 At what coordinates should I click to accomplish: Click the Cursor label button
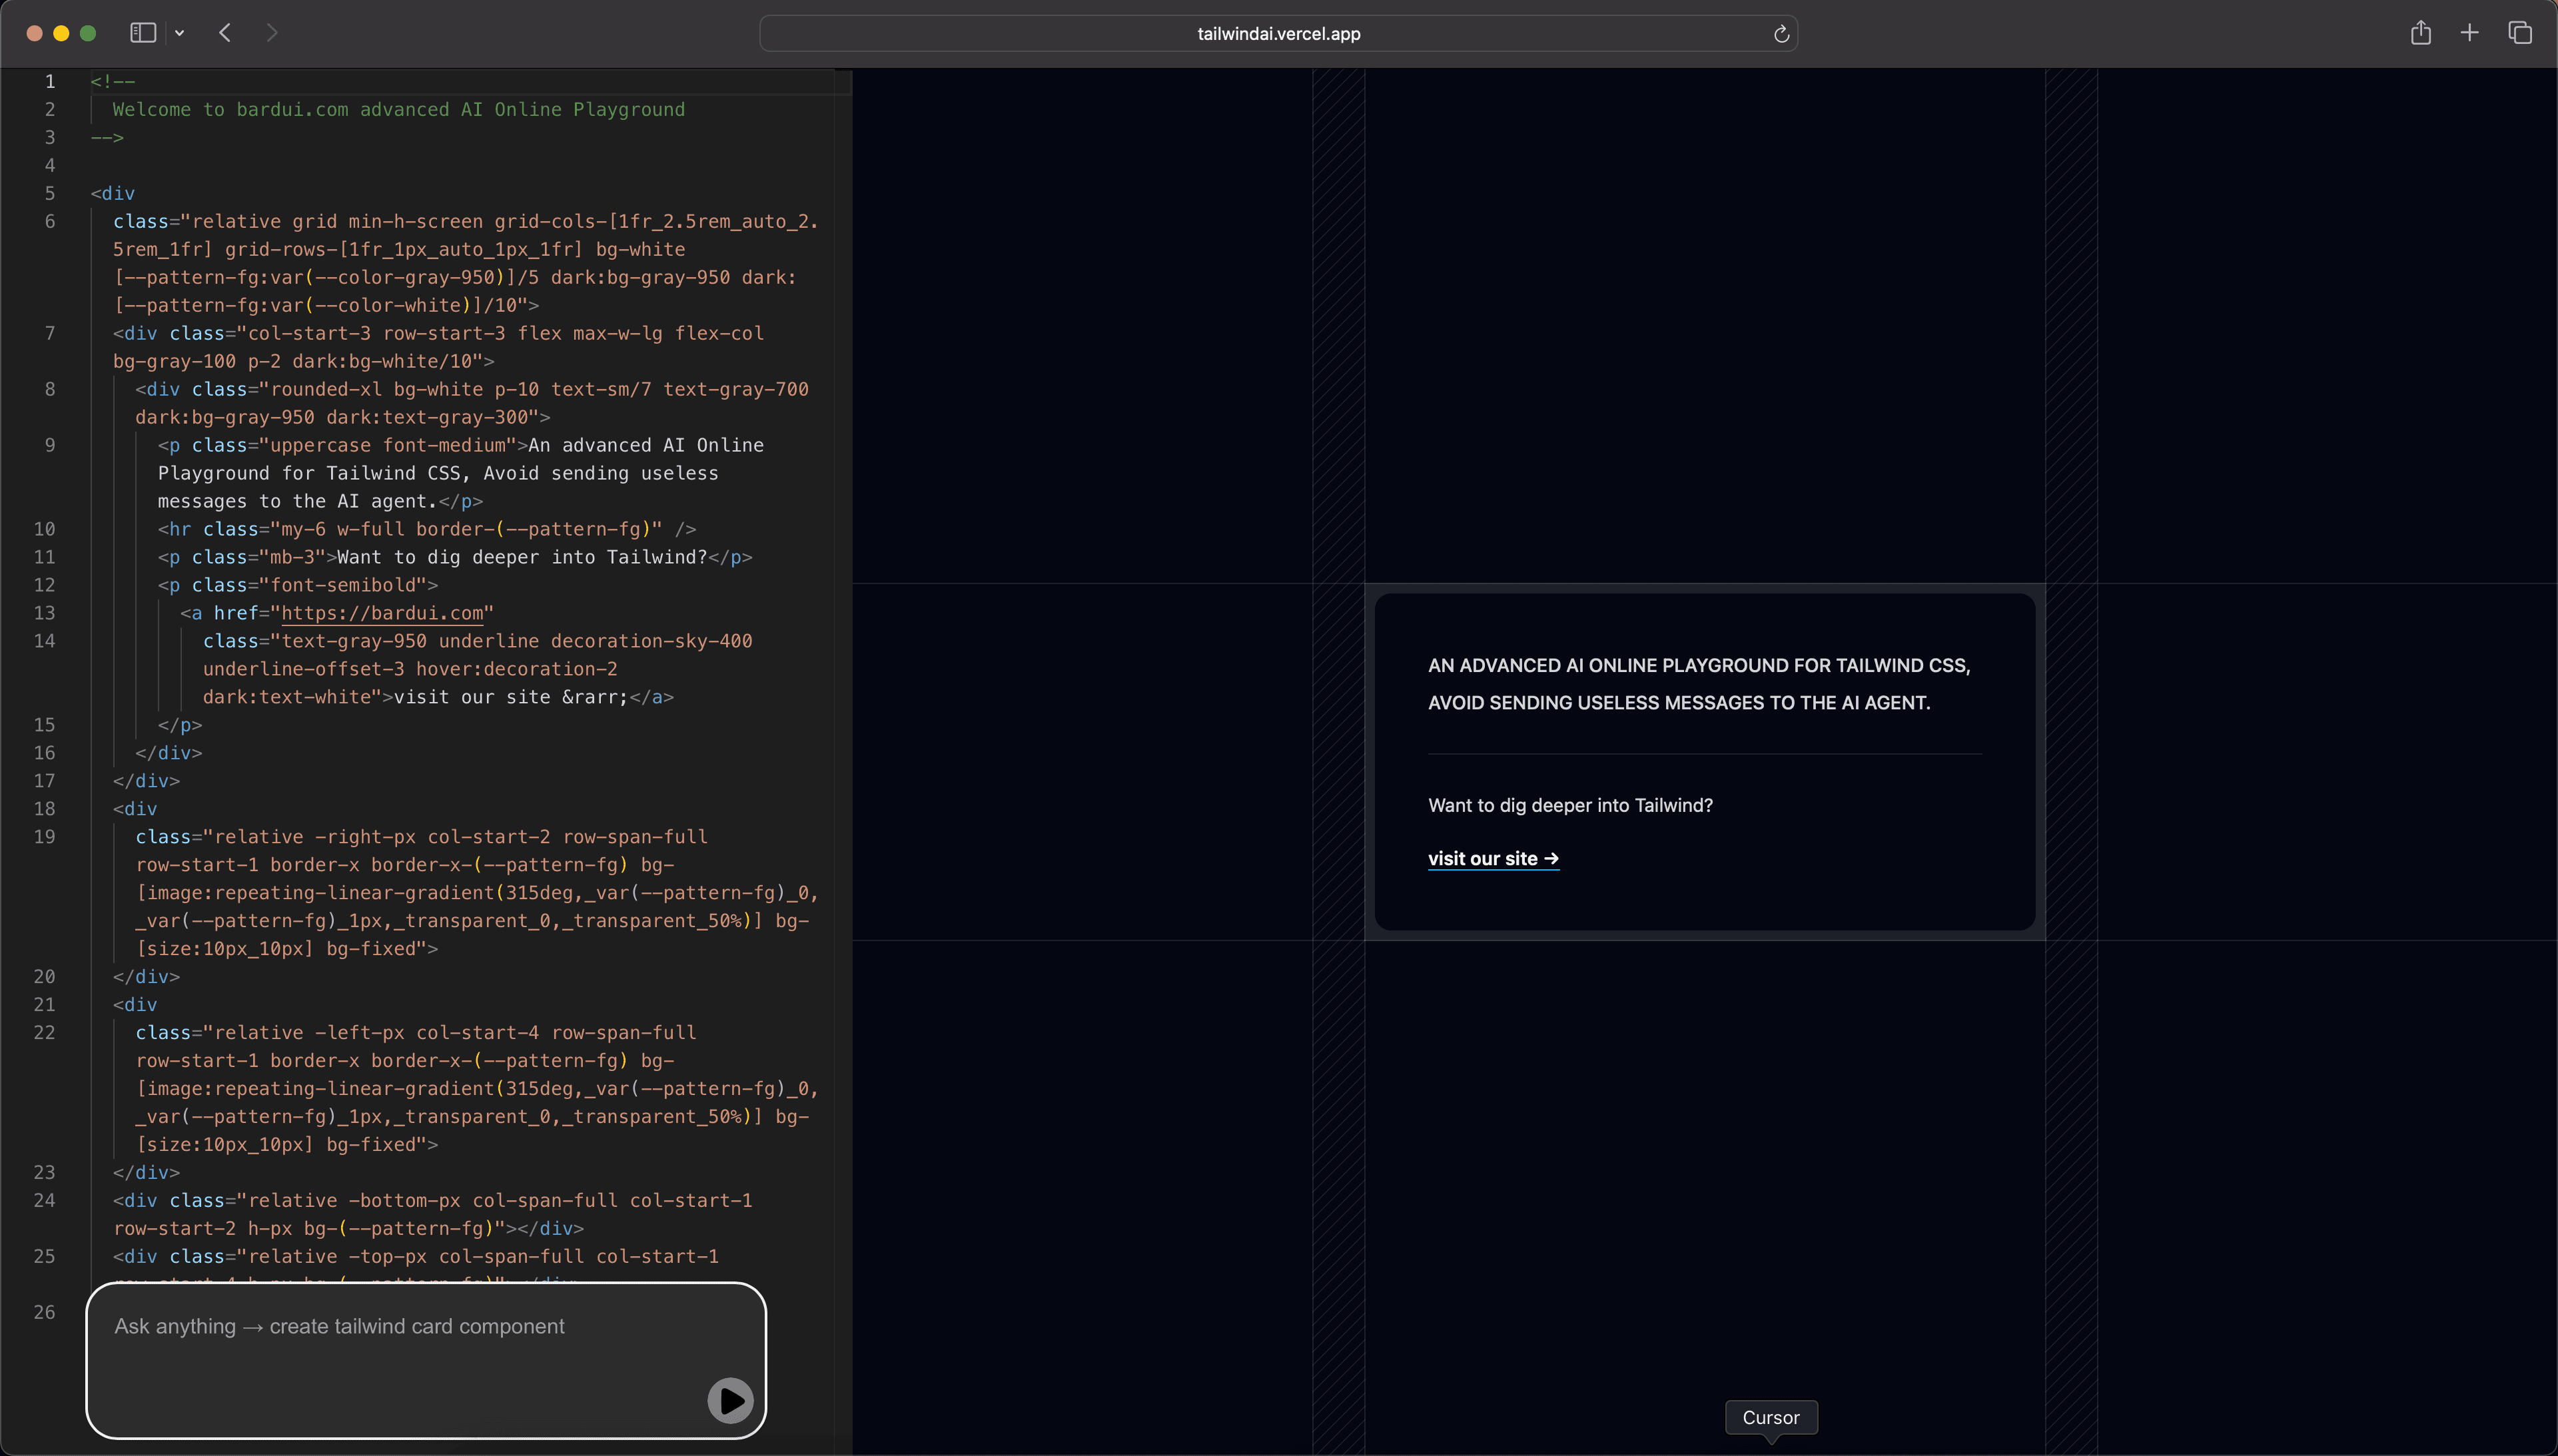coord(1770,1417)
